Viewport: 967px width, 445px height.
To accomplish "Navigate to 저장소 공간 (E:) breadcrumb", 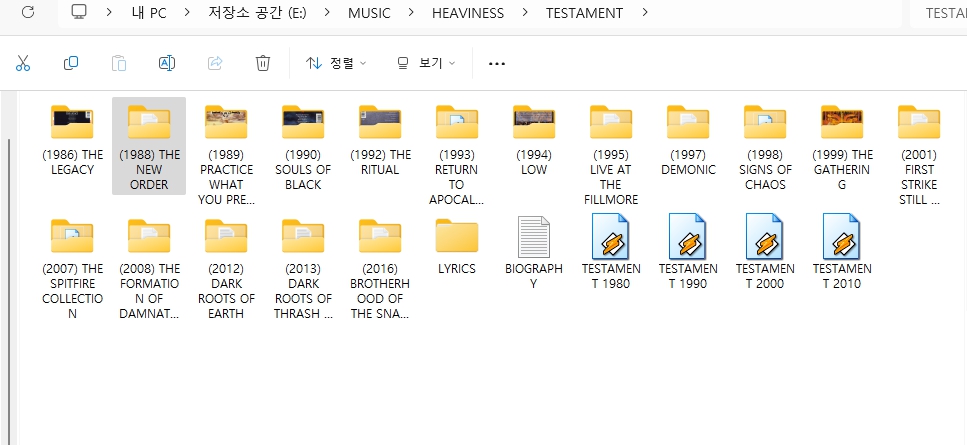I will coord(258,13).
